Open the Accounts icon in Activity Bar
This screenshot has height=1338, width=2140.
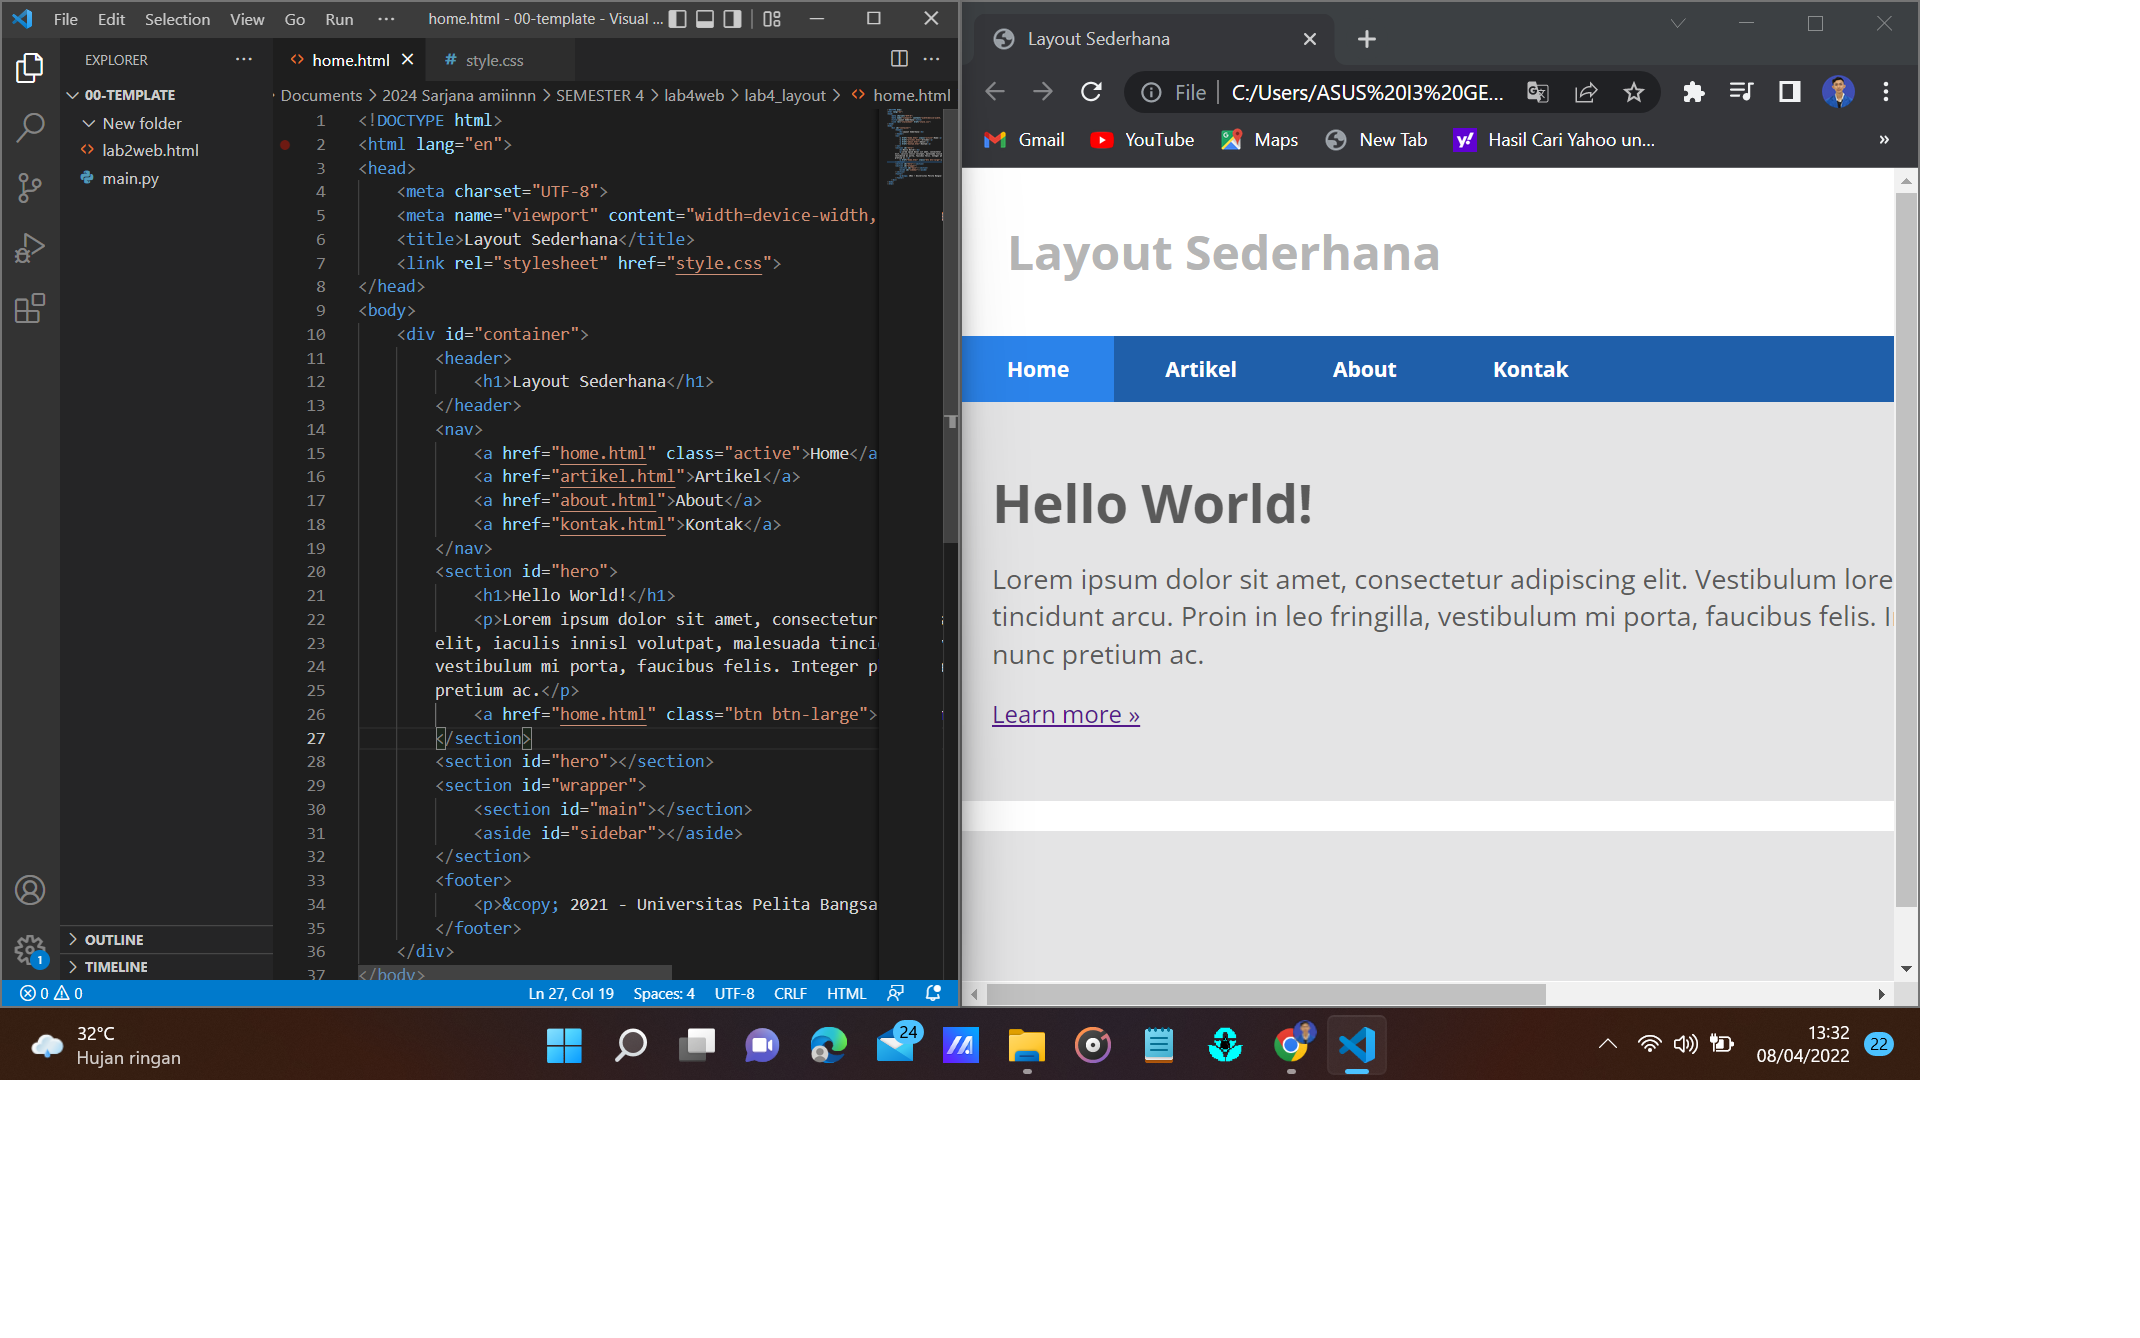(x=30, y=889)
